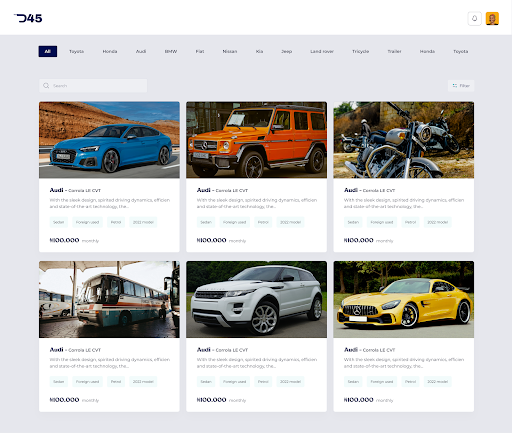Screen dimensions: 512x433
Task: Click 2022 model tag on white Range Rover card
Action: [x=290, y=381]
